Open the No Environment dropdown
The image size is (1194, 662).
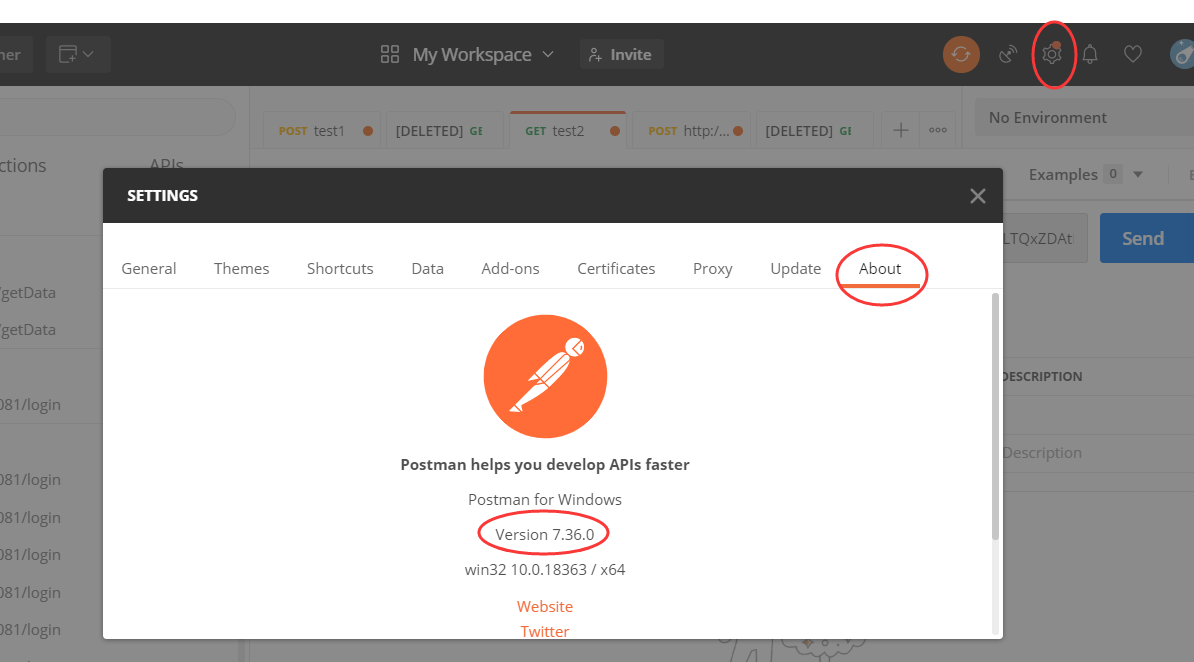(1084, 118)
